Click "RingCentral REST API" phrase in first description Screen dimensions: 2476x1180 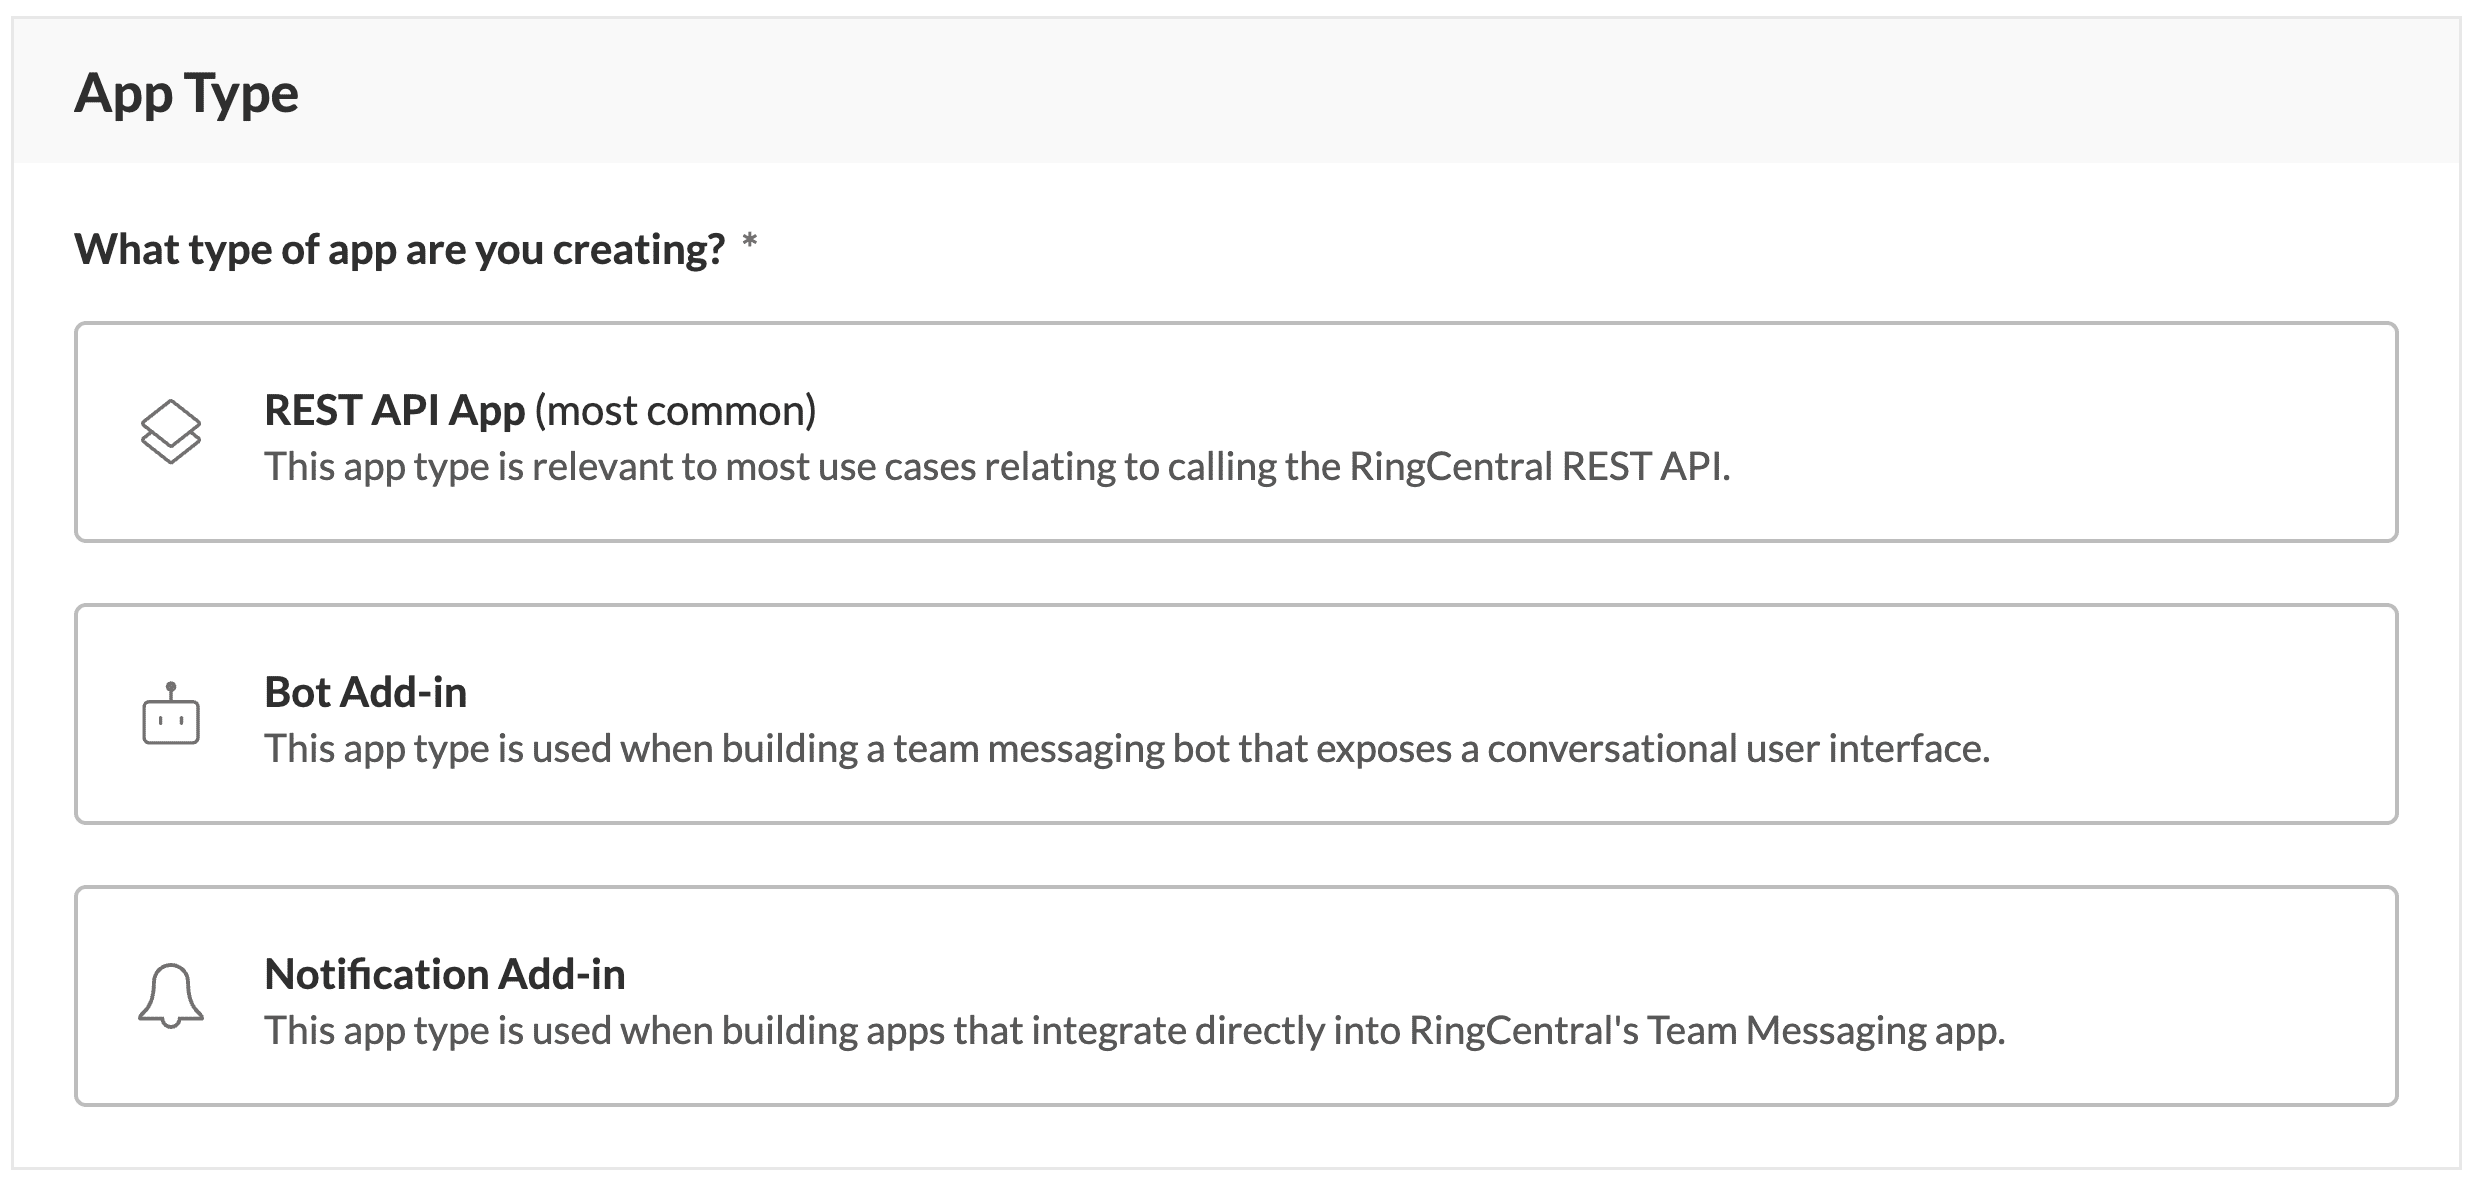tap(1538, 467)
